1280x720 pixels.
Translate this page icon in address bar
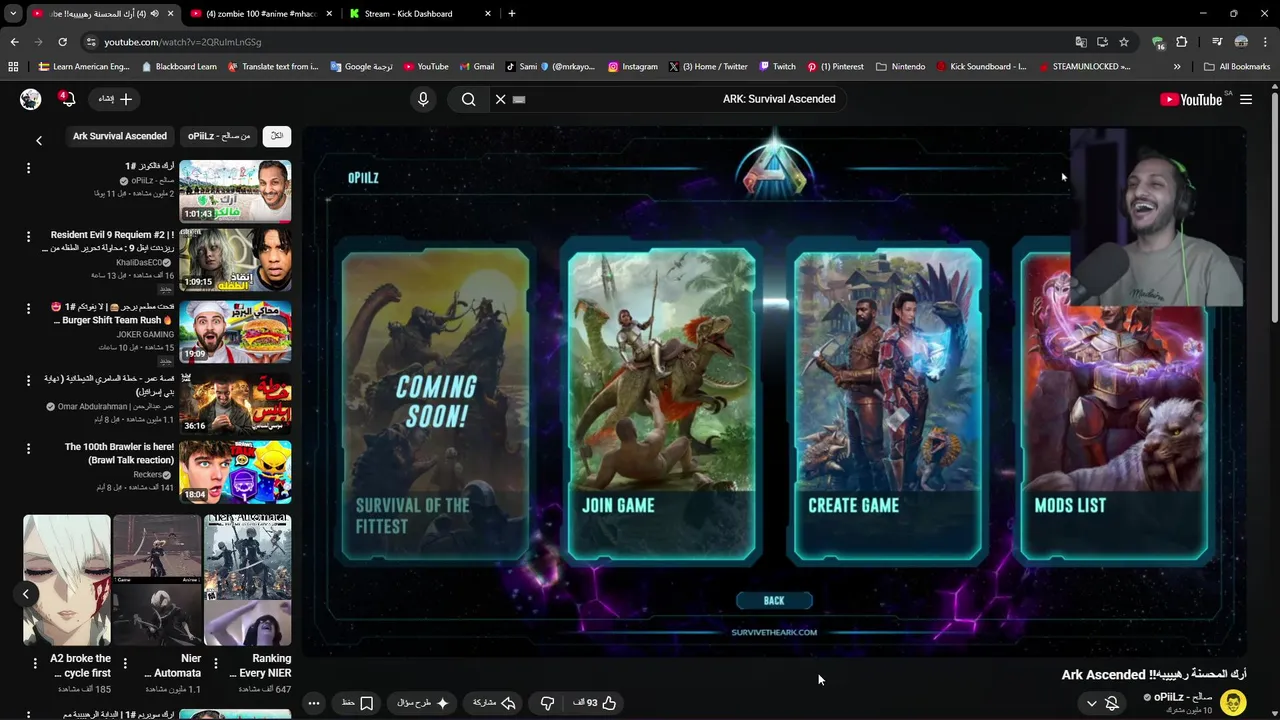[x=1081, y=42]
